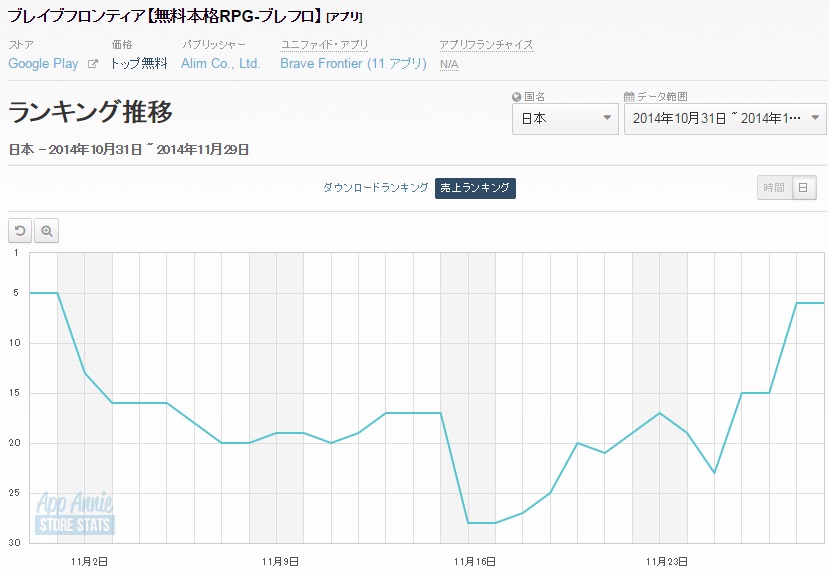Viewport: 829px width, 572px height.
Task: Click the magnifier zoom-in icon
Action: [47, 231]
